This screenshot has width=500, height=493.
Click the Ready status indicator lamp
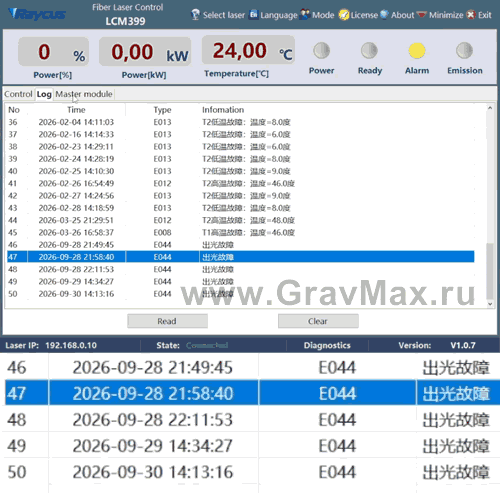coord(369,51)
